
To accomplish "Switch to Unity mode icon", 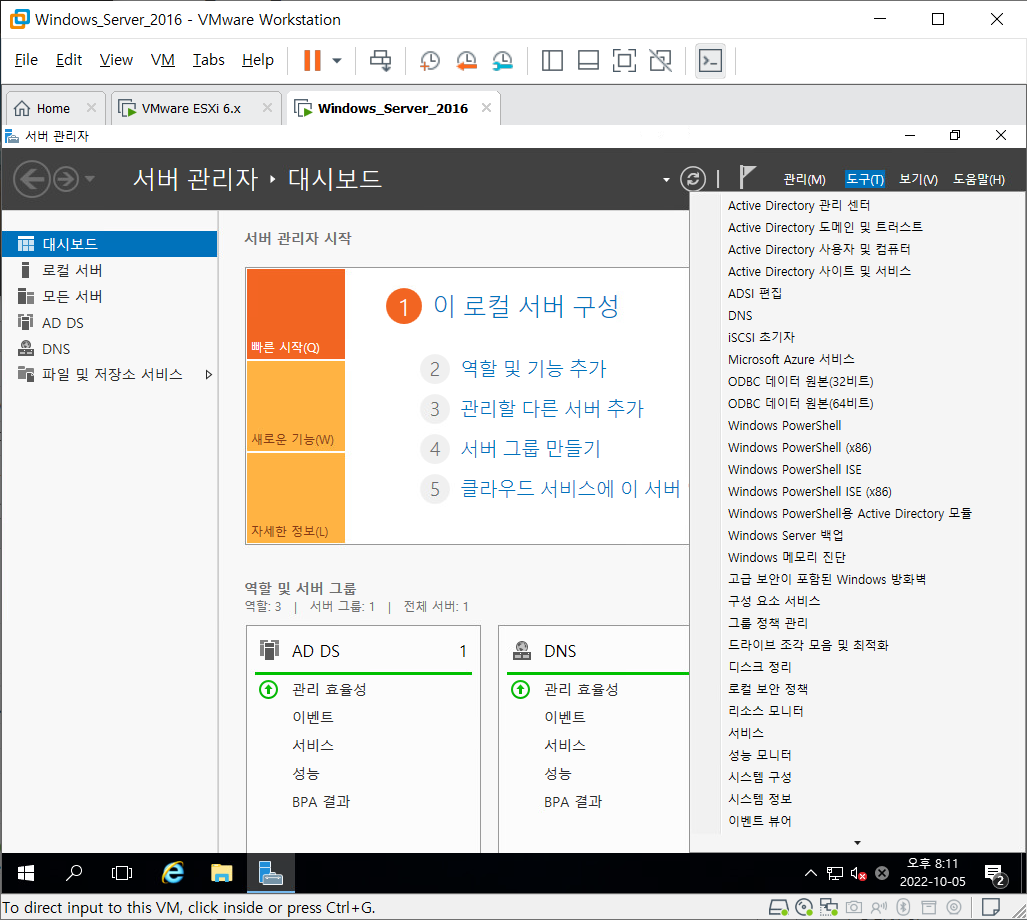I will click(660, 60).
